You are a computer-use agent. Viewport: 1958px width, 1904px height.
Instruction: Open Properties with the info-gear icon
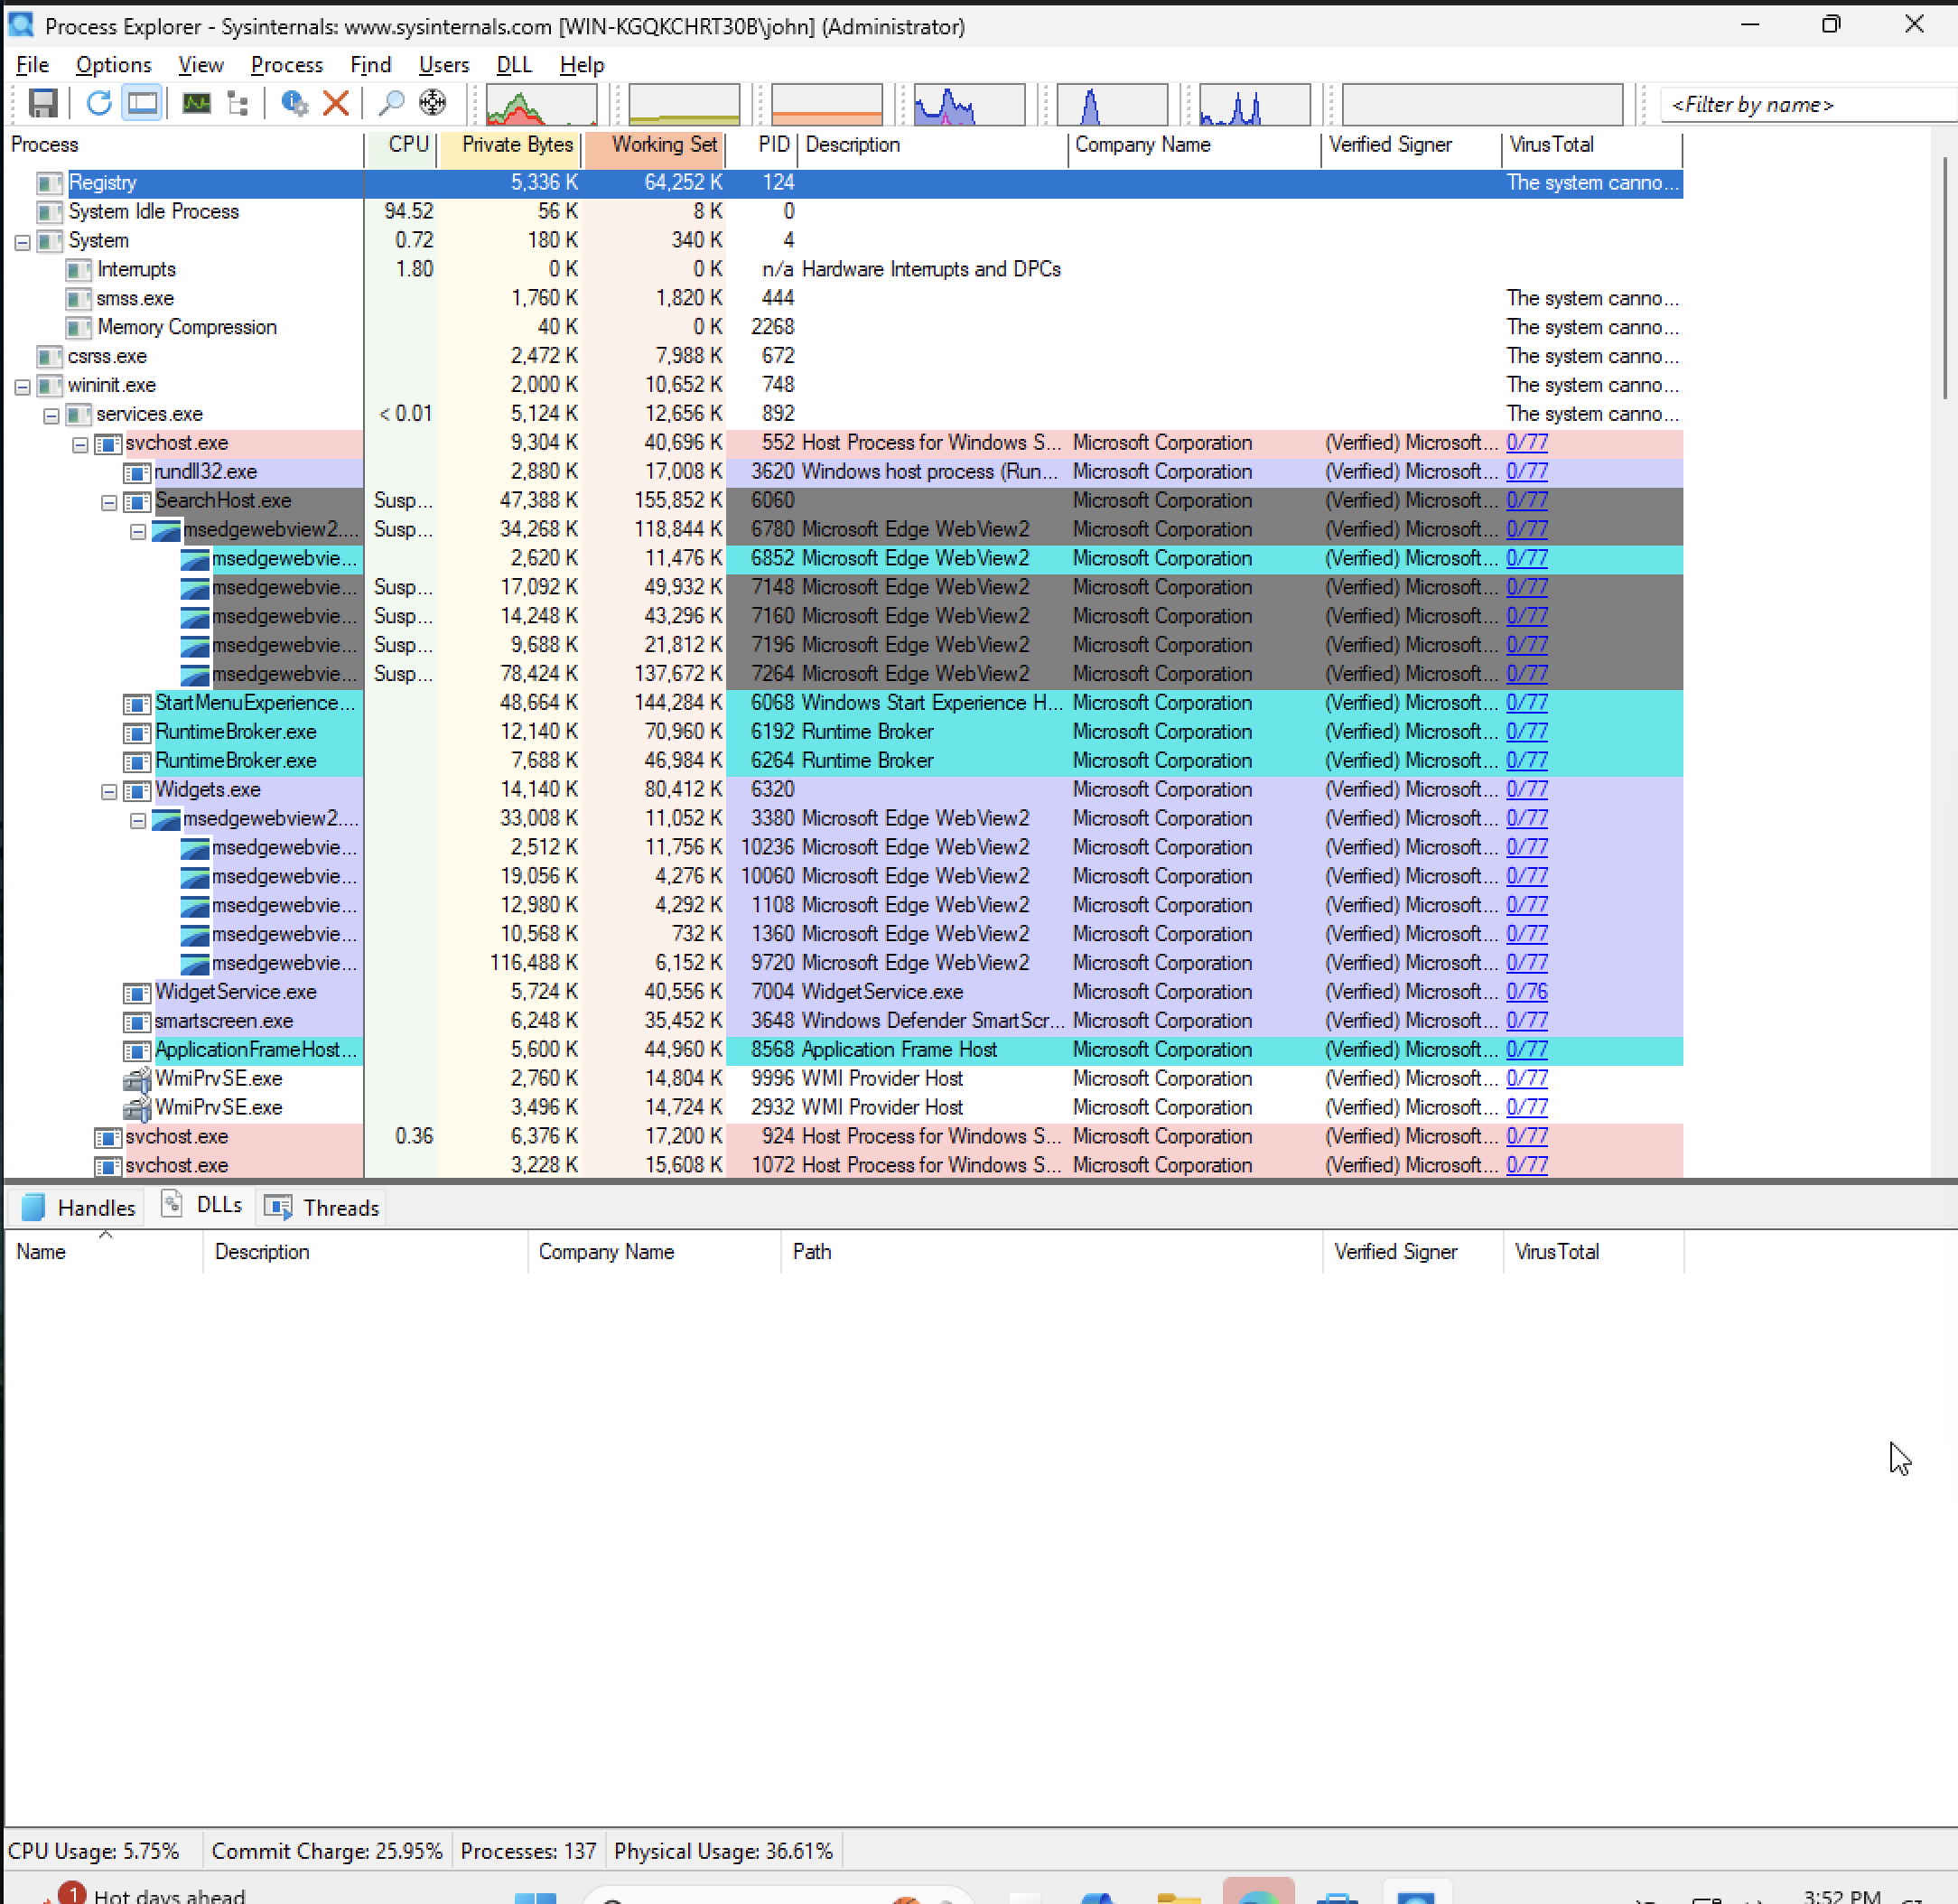294,103
